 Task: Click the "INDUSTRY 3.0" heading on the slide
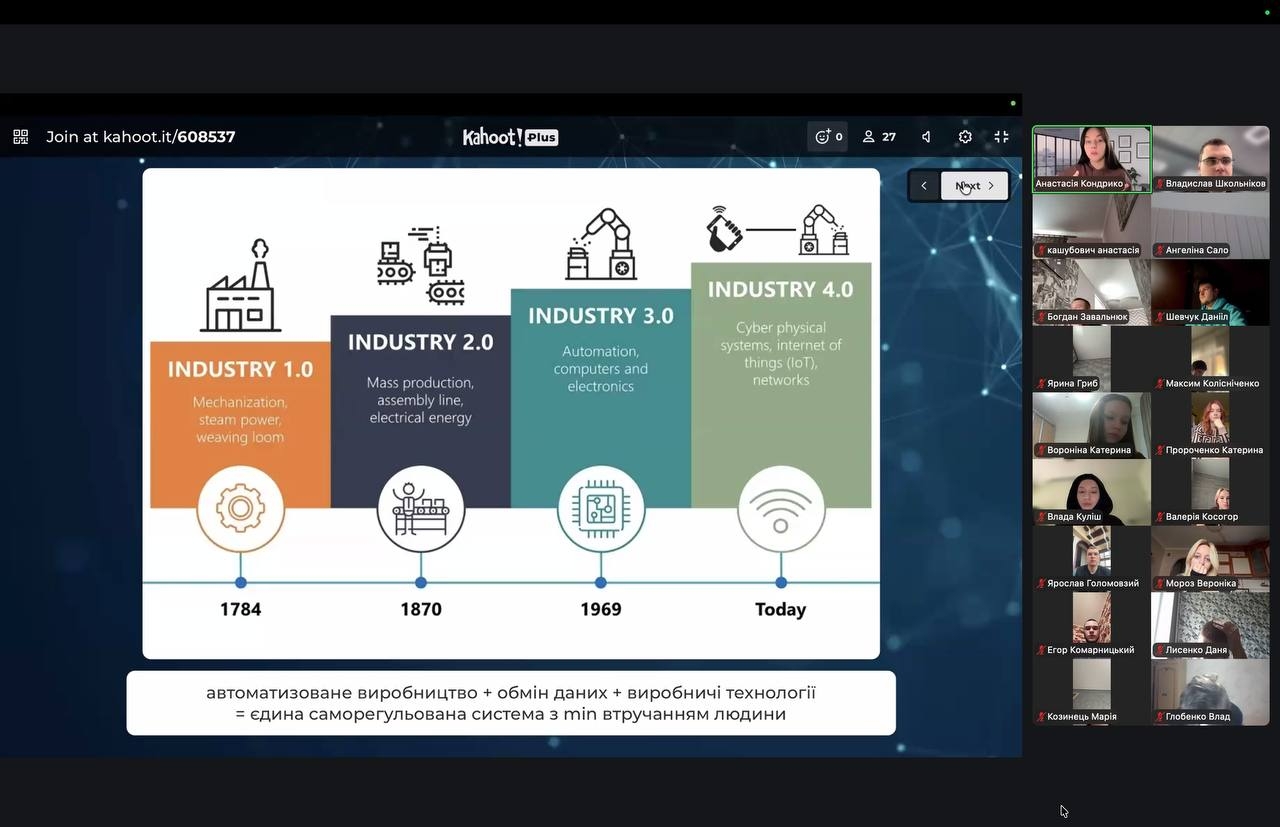(601, 316)
